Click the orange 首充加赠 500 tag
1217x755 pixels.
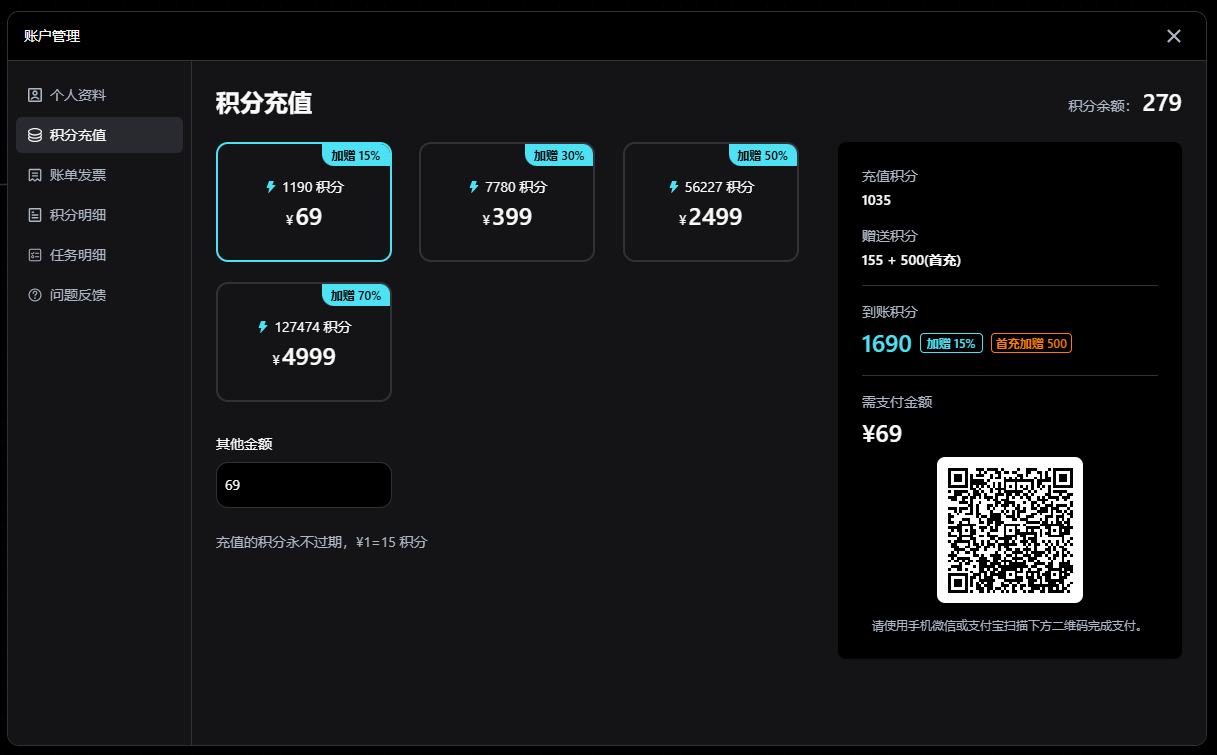pyautogui.click(x=1032, y=344)
